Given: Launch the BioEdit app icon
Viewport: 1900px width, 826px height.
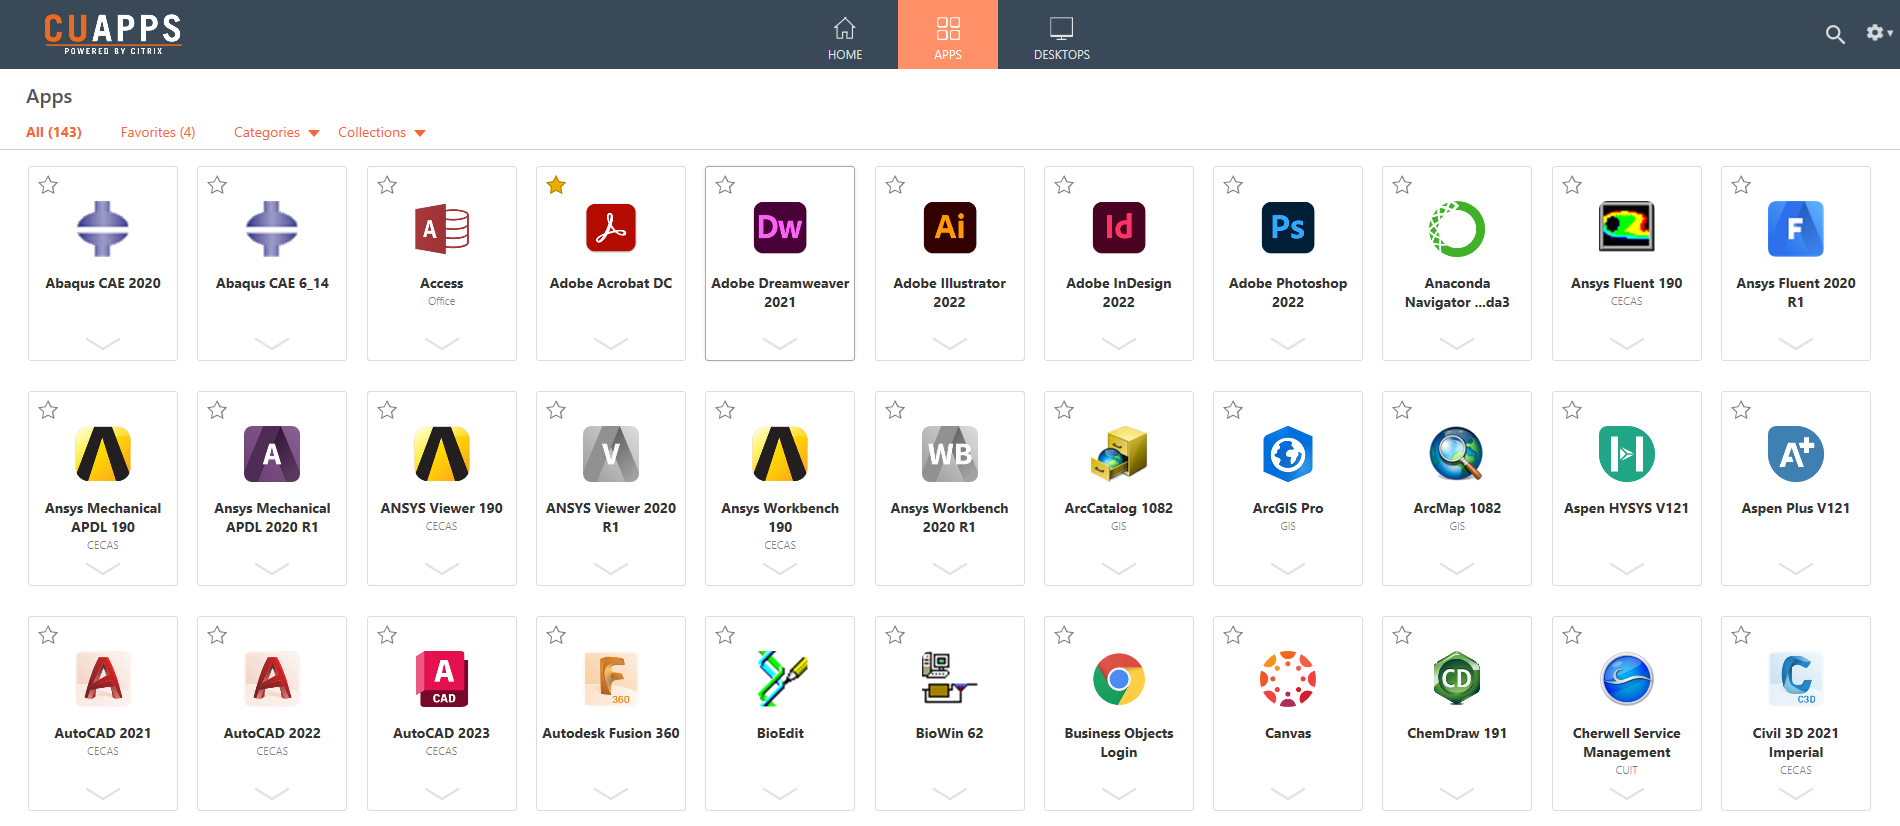Looking at the screenshot, I should point(780,678).
